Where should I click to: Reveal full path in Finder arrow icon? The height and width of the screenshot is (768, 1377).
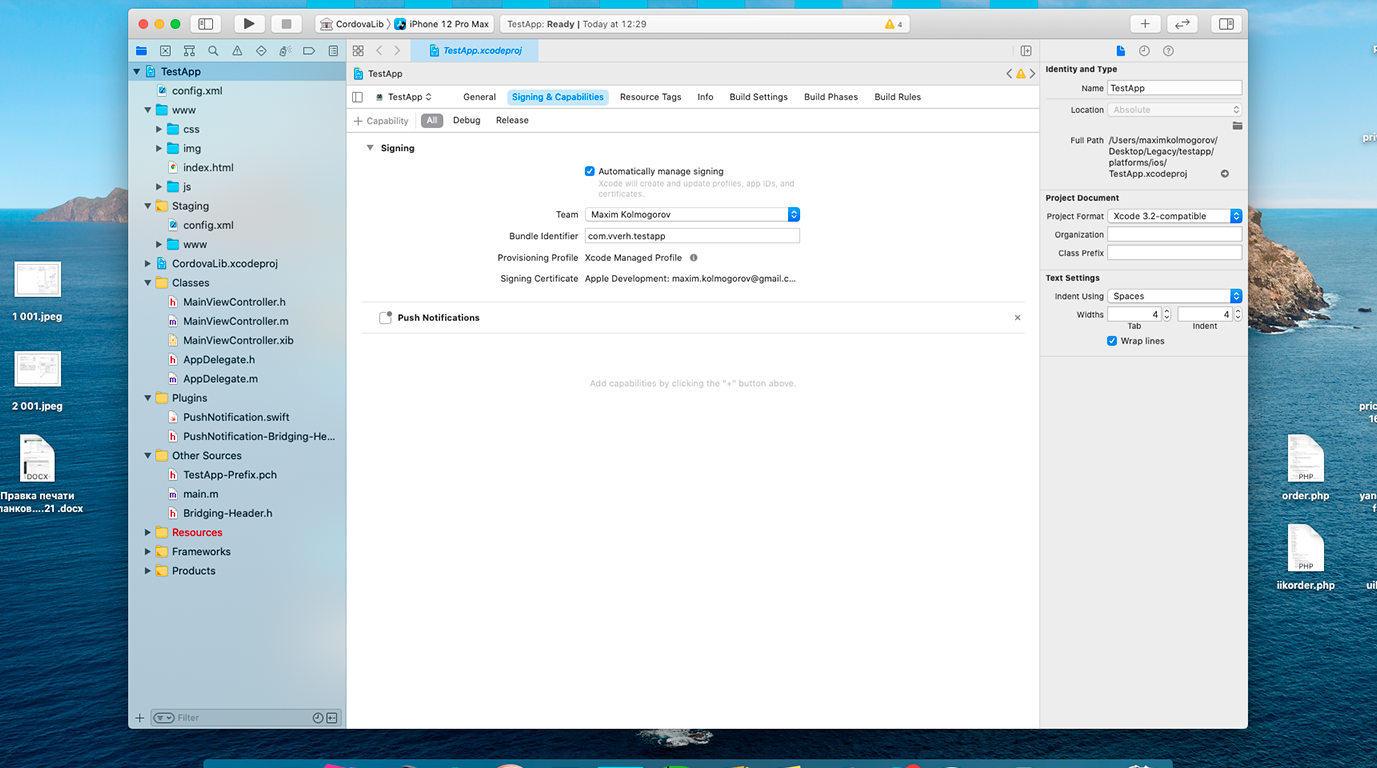tap(1224, 174)
